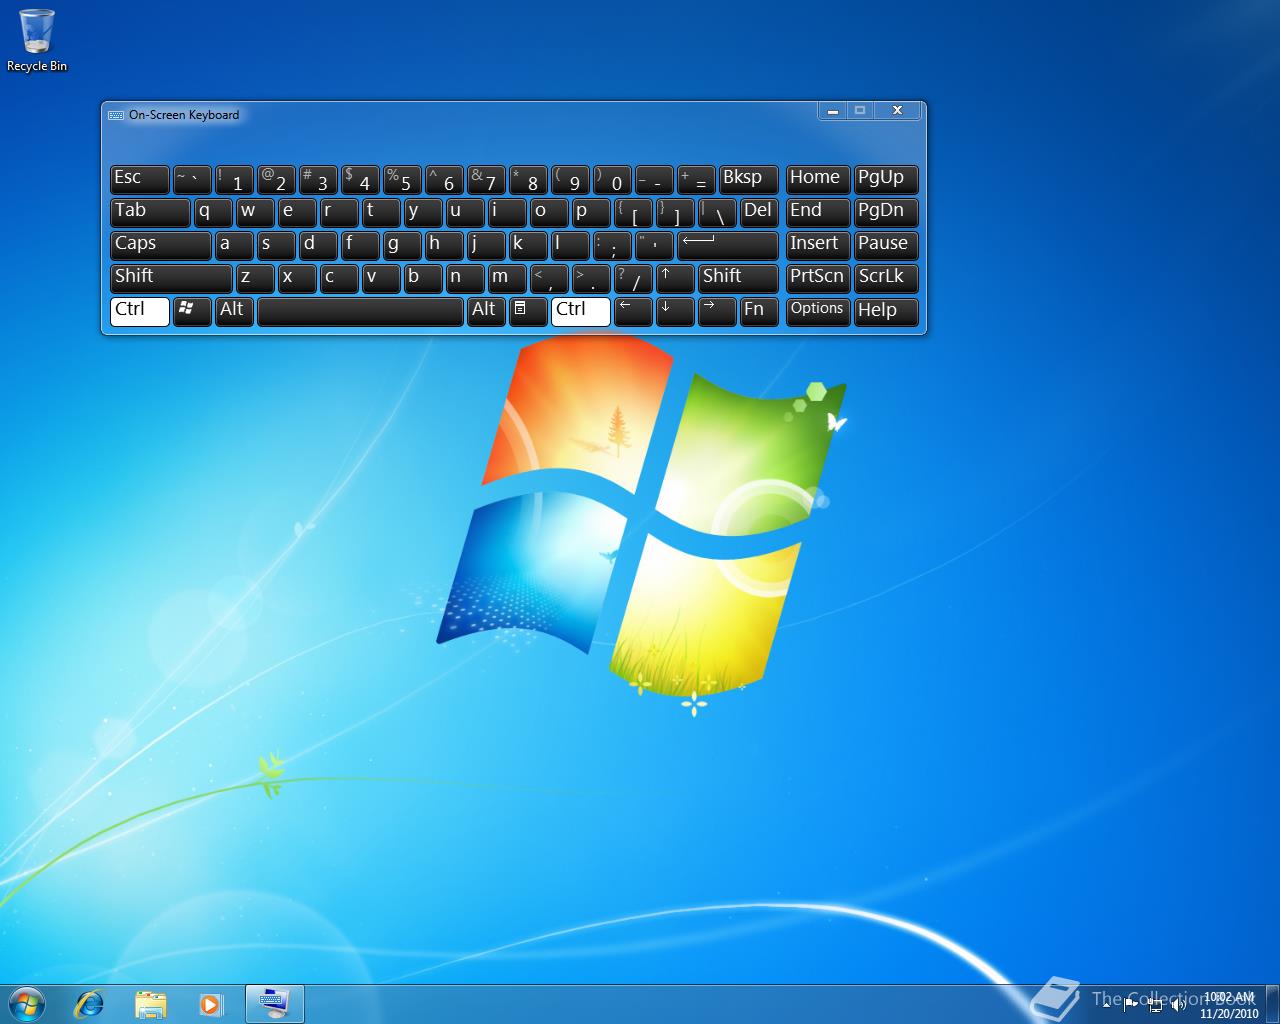Image resolution: width=1280 pixels, height=1024 pixels.
Task: Click the Del key
Action: [x=759, y=212]
